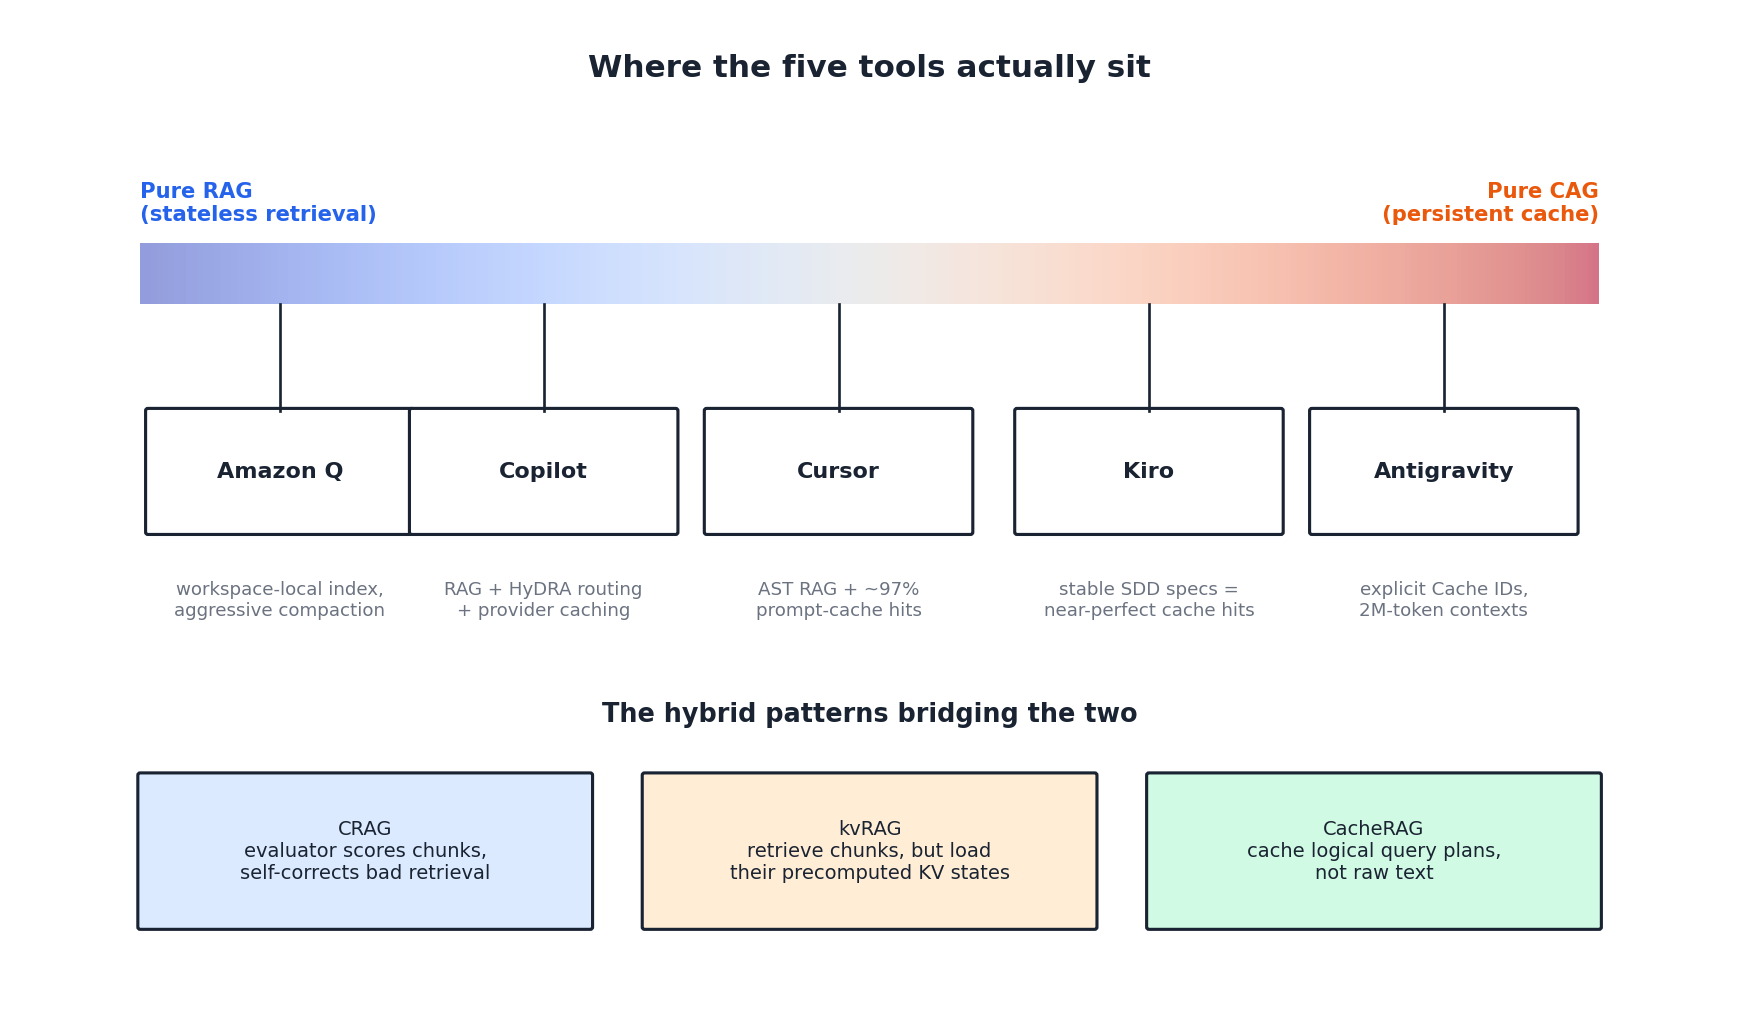Click 'workspace-local index, aggressive compaction' caption
Image resolution: width=1739 pixels, height=1019 pixels.
(x=279, y=600)
